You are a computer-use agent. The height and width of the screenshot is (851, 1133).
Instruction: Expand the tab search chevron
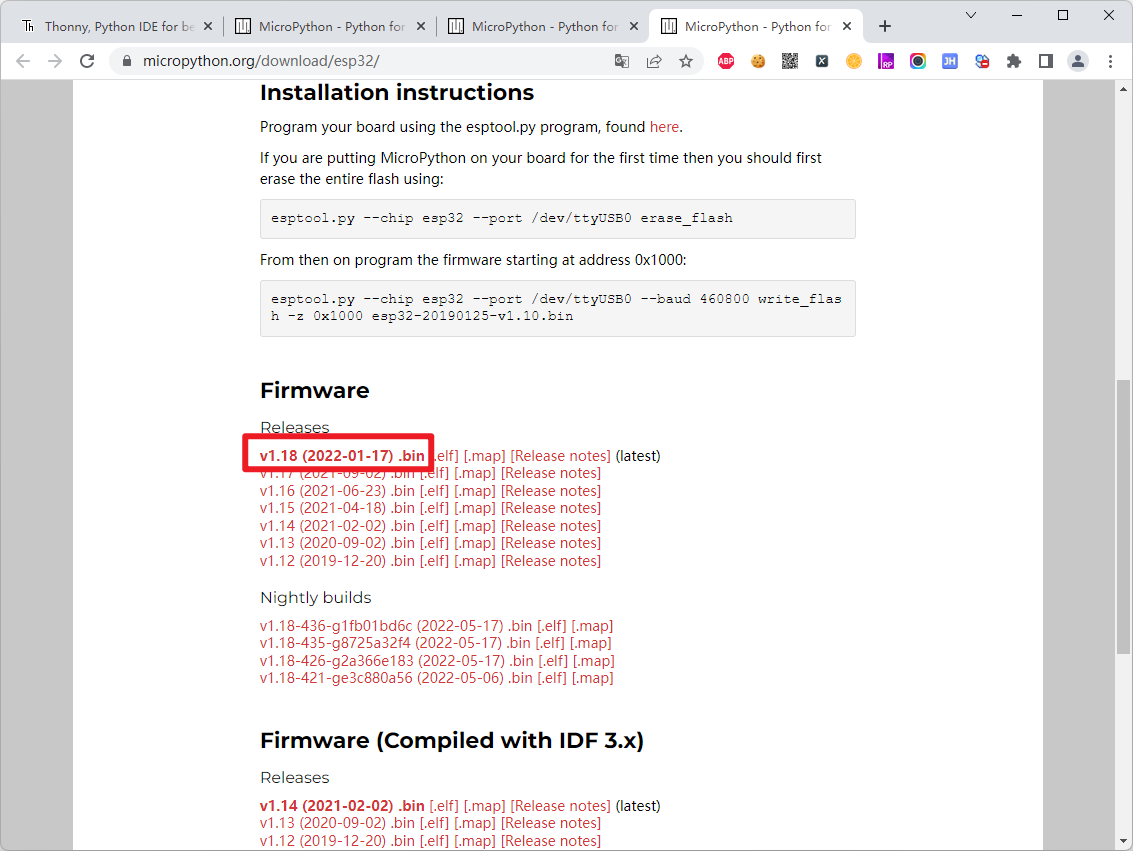[x=970, y=15]
